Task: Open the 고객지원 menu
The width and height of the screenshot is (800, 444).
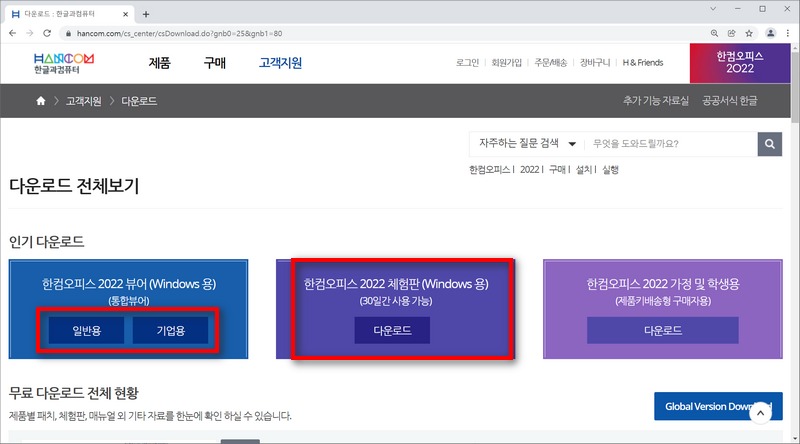Action: coord(280,63)
